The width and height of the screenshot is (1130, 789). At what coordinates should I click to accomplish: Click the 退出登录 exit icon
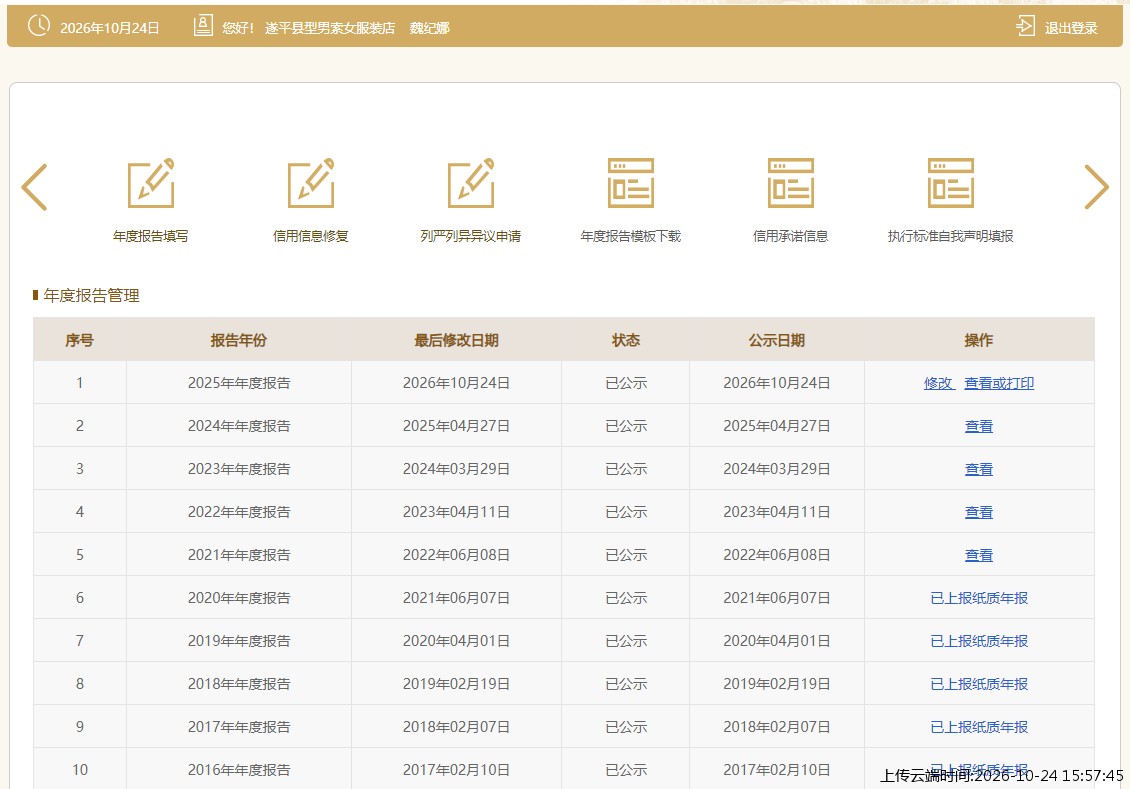(1026, 27)
